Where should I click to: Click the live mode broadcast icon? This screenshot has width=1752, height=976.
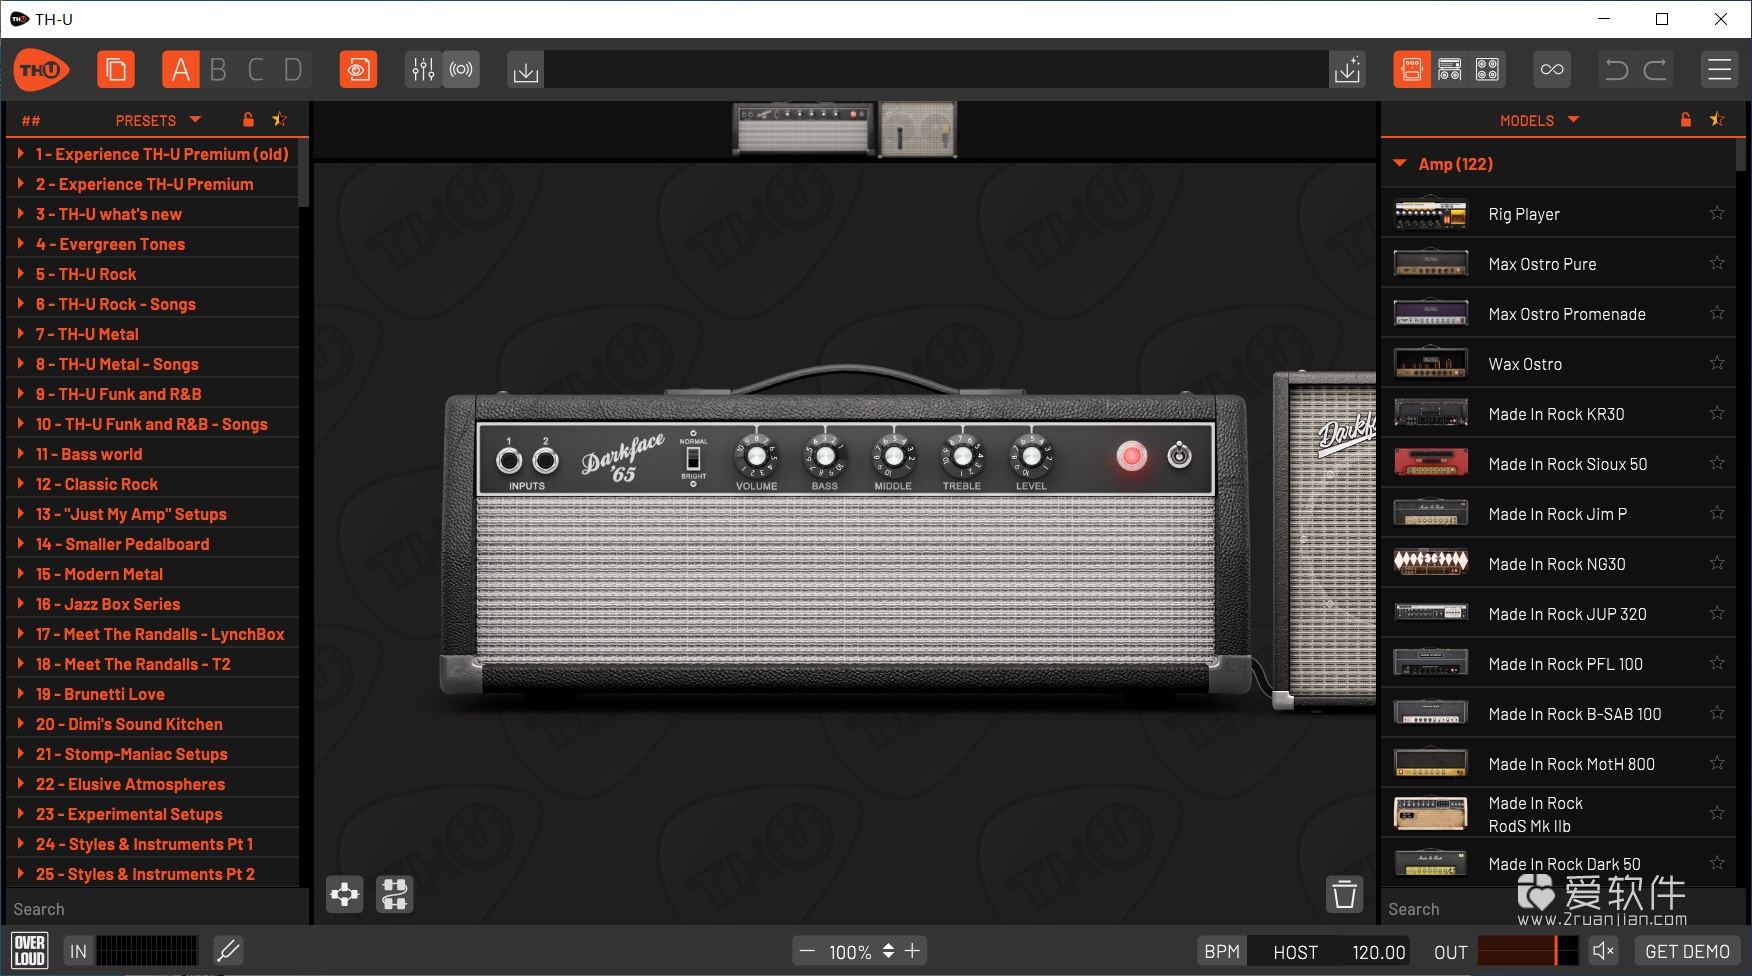coord(461,70)
